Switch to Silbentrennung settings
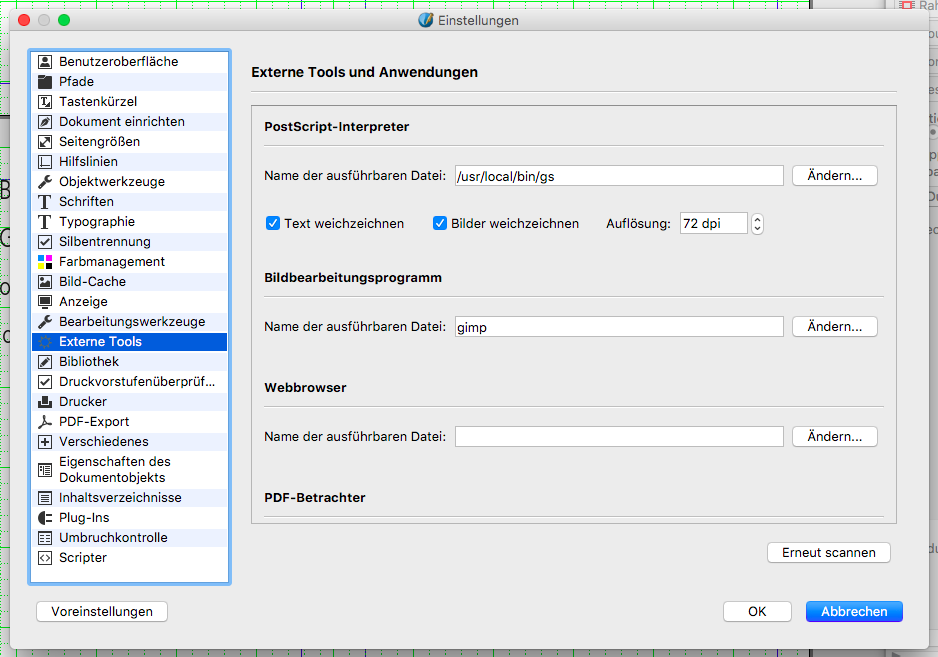Screen dimensions: 938x657 pos(104,242)
